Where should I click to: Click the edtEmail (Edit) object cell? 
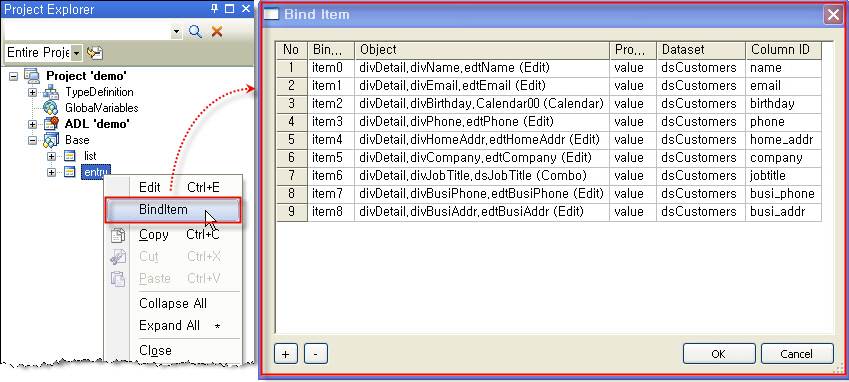point(482,86)
